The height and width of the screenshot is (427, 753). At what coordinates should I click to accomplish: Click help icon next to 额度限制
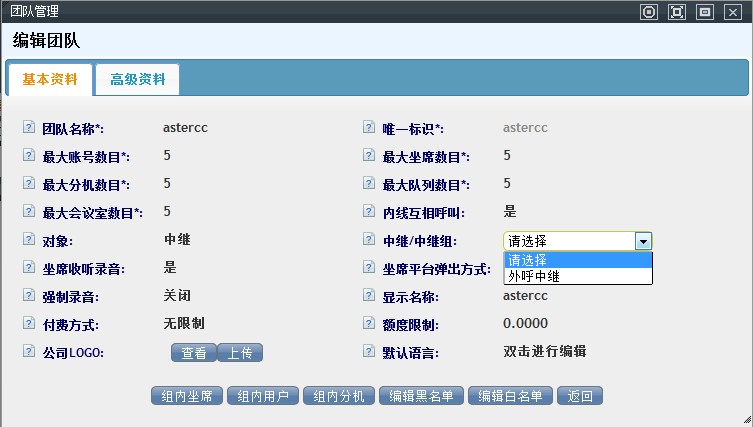(x=369, y=324)
